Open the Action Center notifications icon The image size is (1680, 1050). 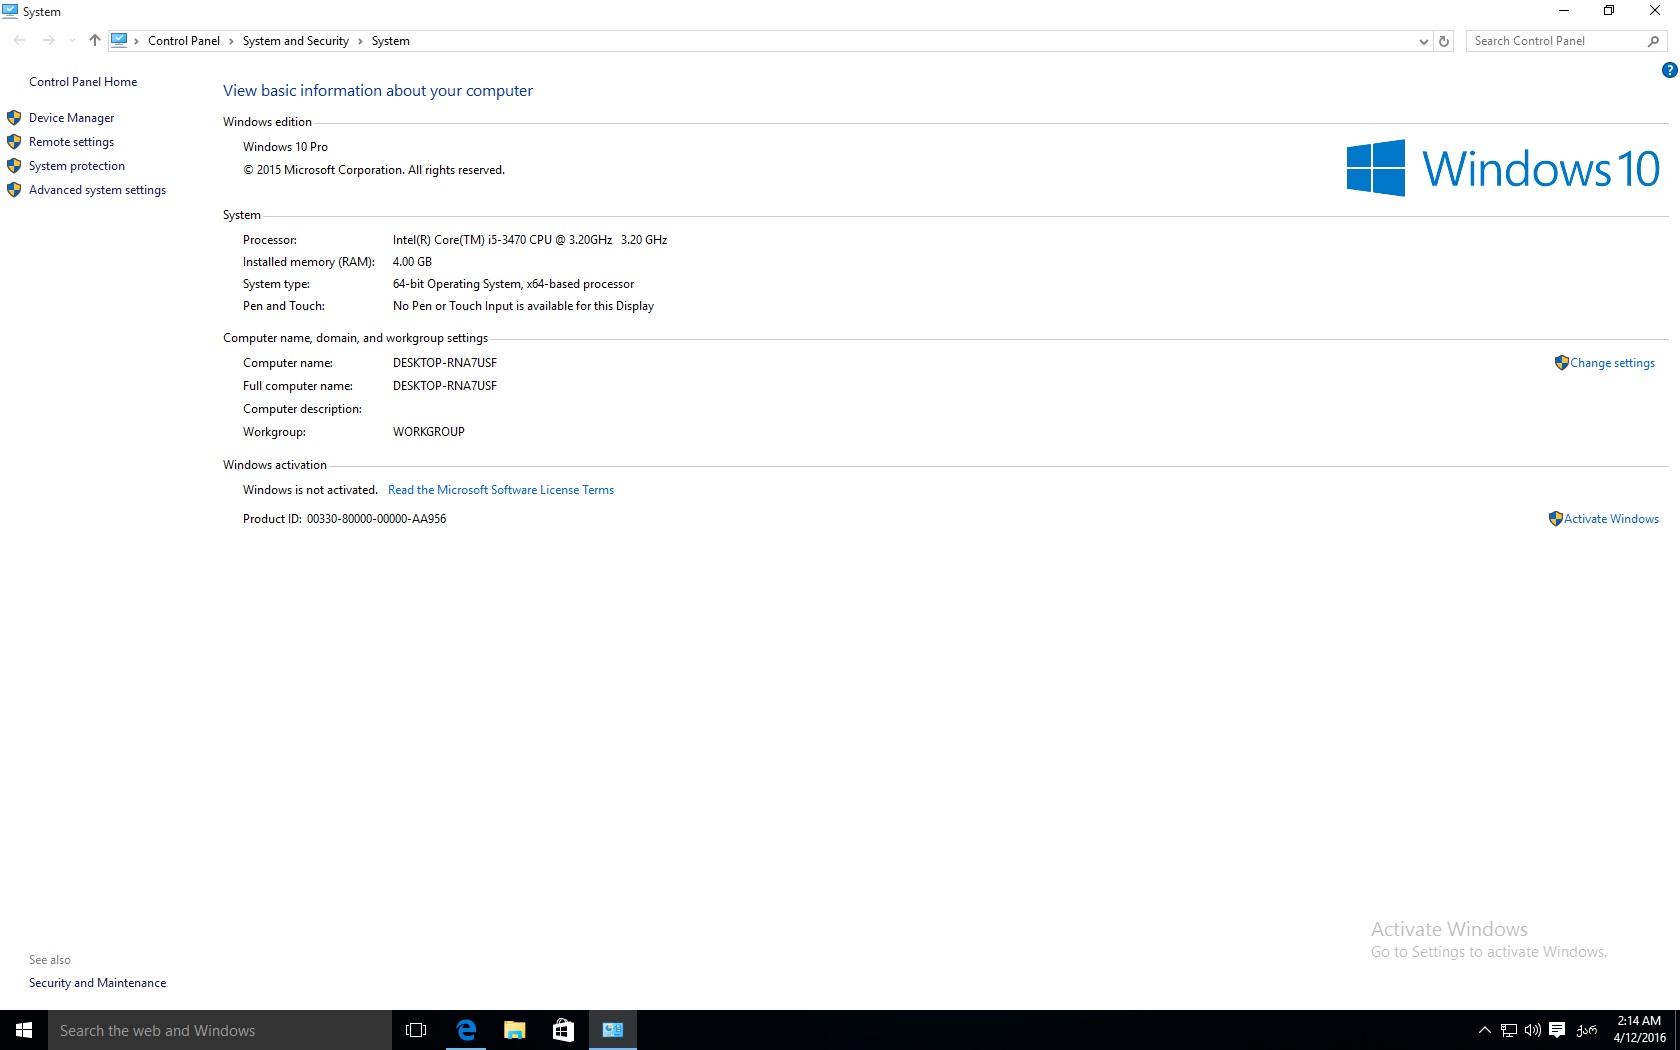point(1557,1030)
